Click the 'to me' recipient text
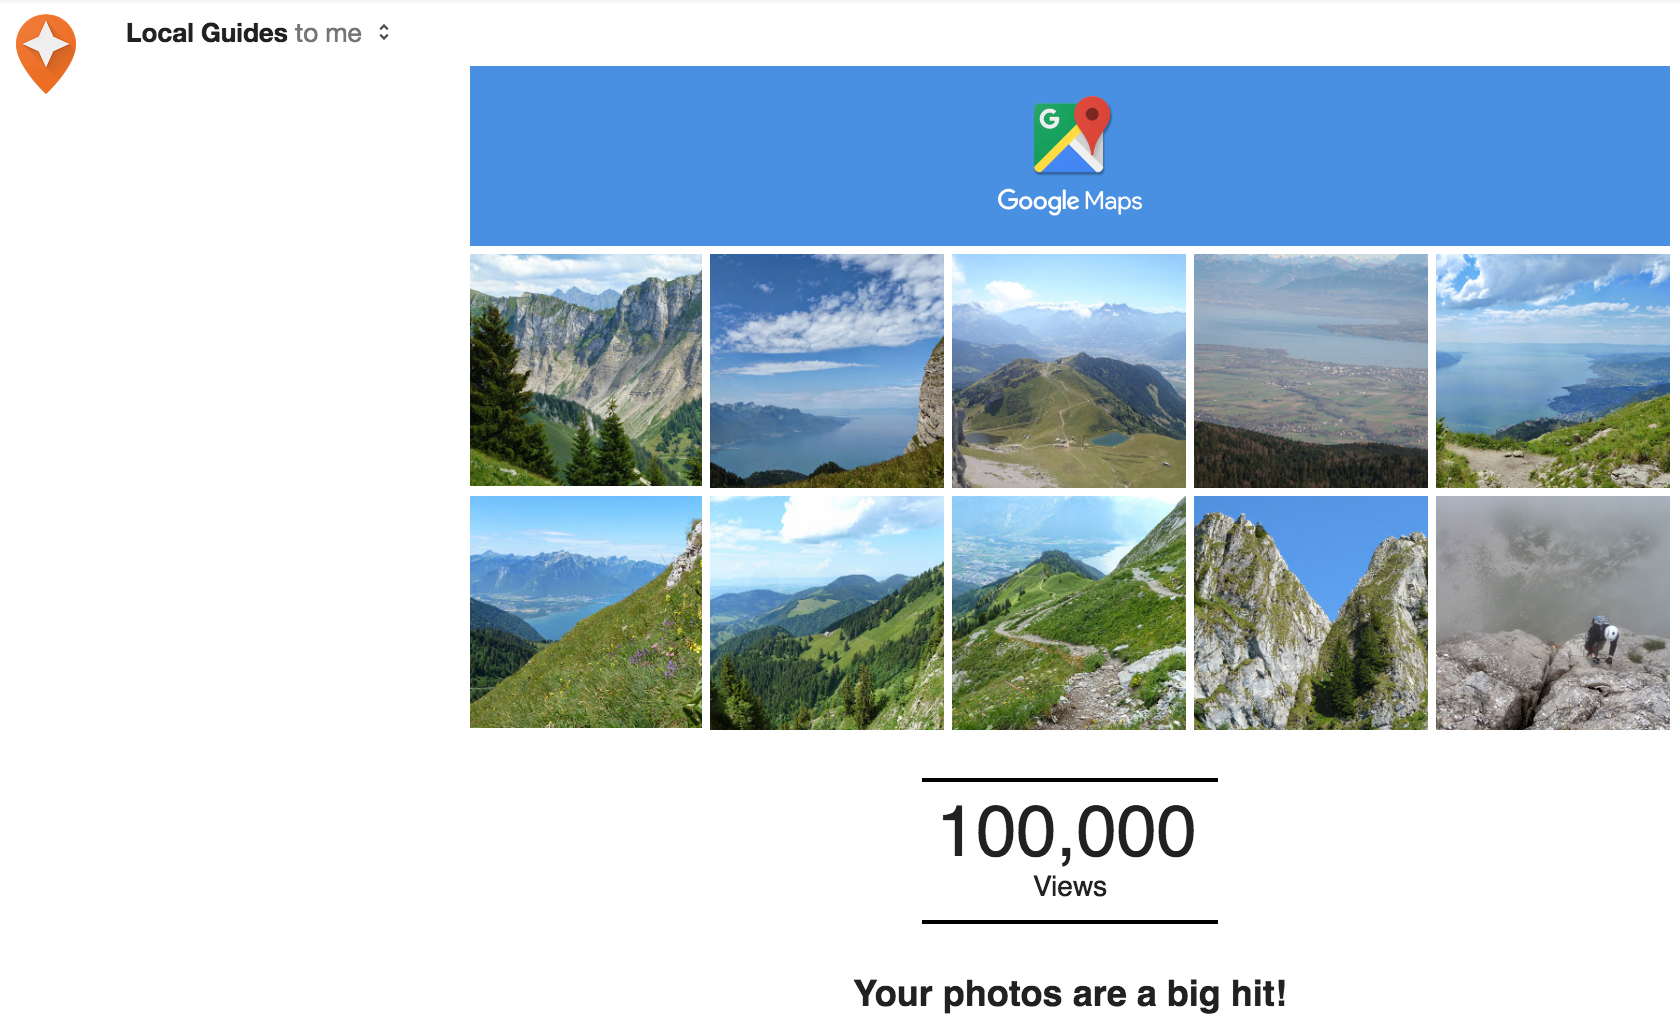This screenshot has width=1680, height=1022. pyautogui.click(x=328, y=33)
